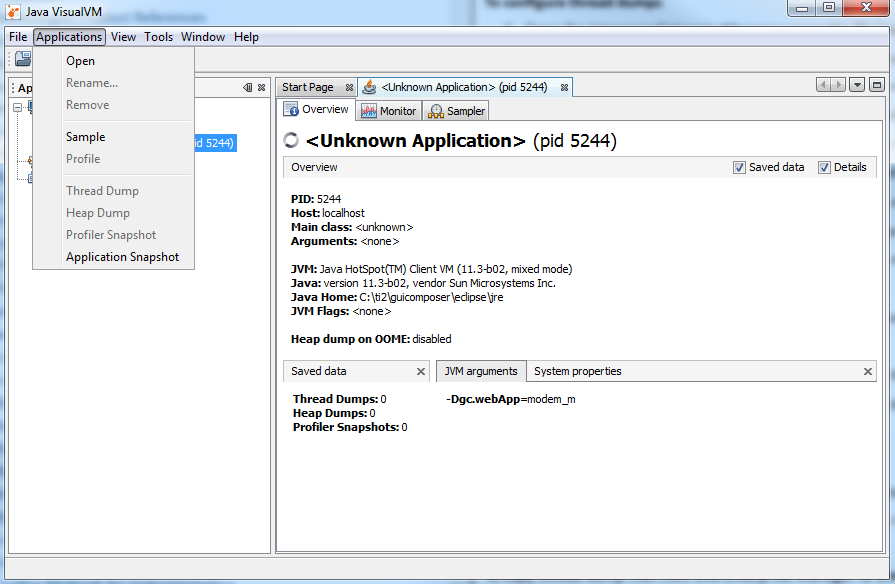Viewport: 895px width, 584px height.
Task: Choose Application Snapshot from the menu
Action: coord(113,257)
